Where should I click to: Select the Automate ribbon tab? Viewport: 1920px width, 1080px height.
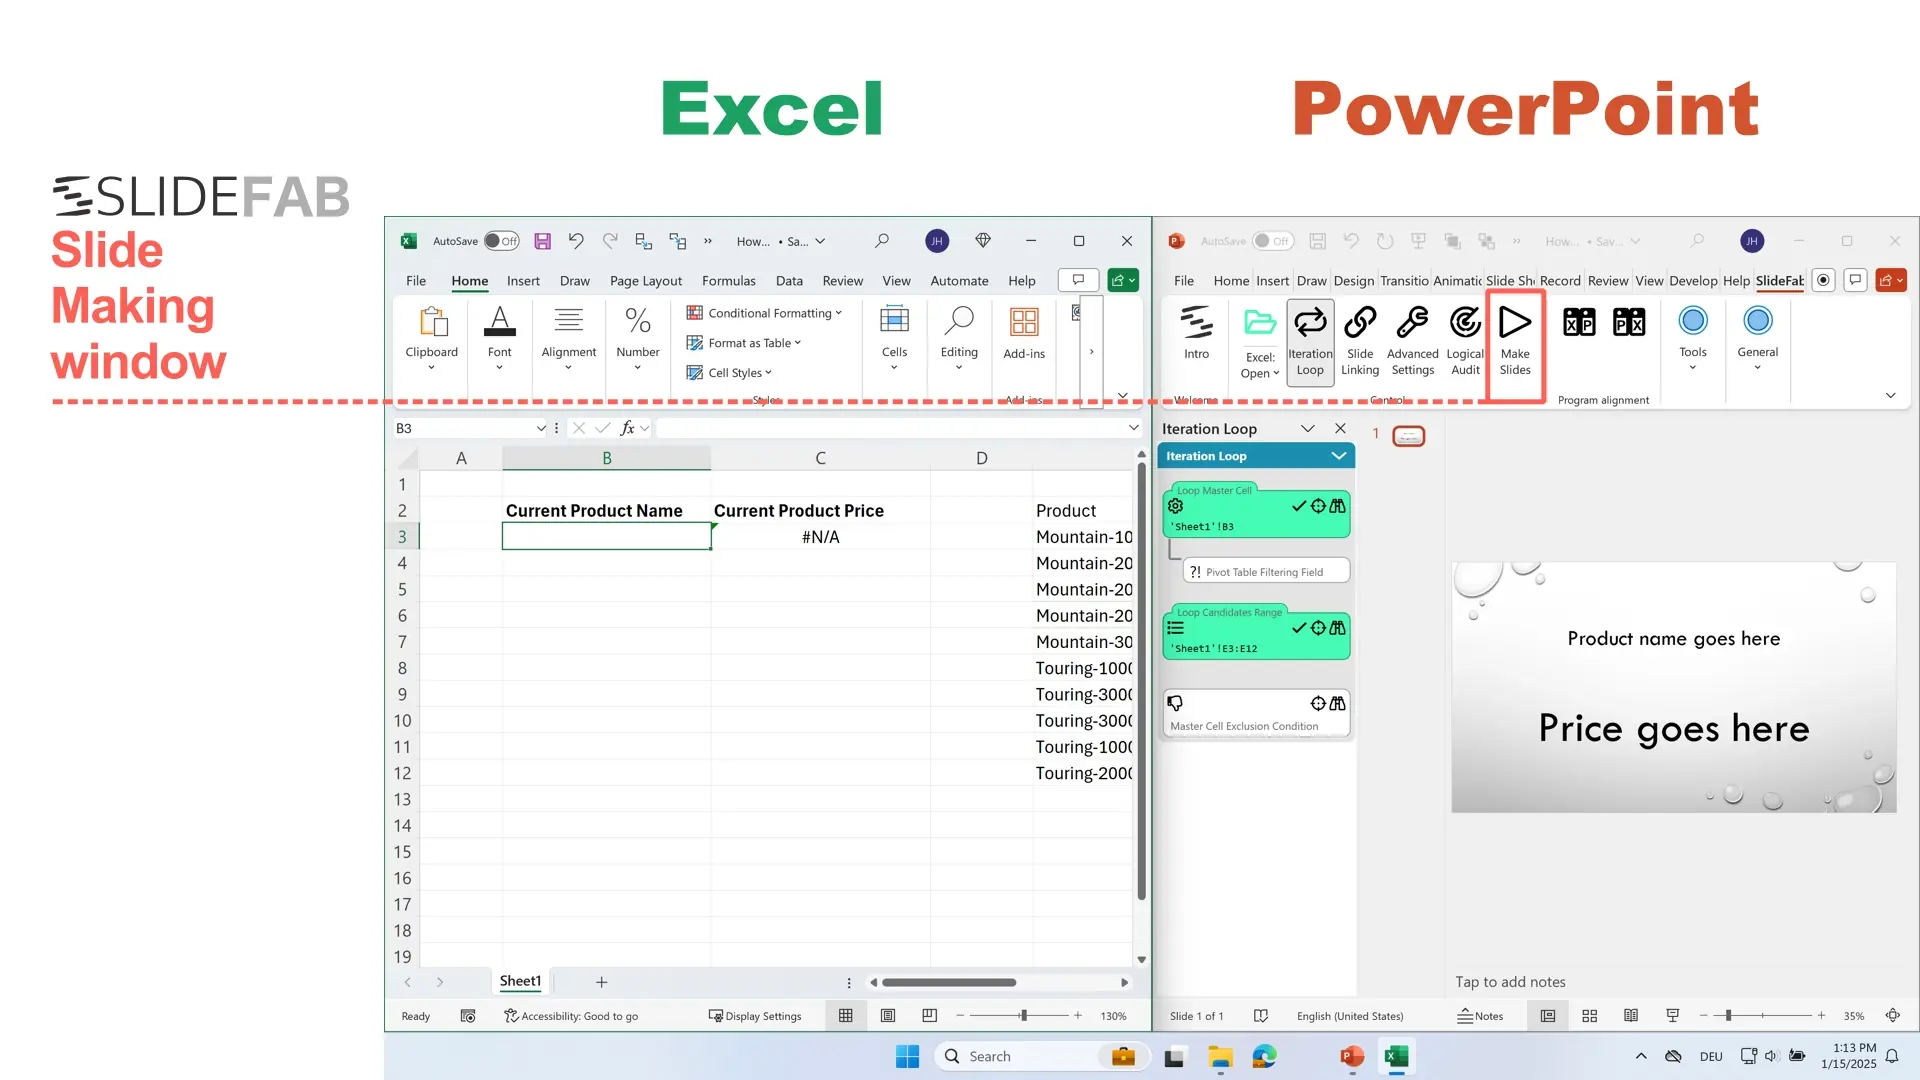pyautogui.click(x=959, y=280)
